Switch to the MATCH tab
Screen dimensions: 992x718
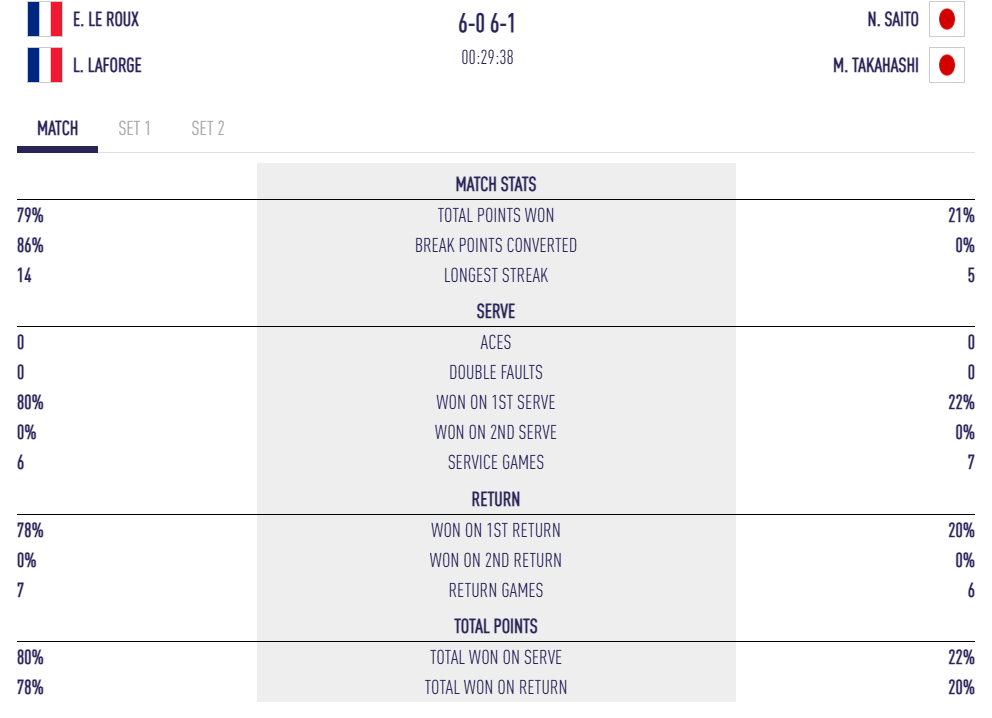point(57,129)
